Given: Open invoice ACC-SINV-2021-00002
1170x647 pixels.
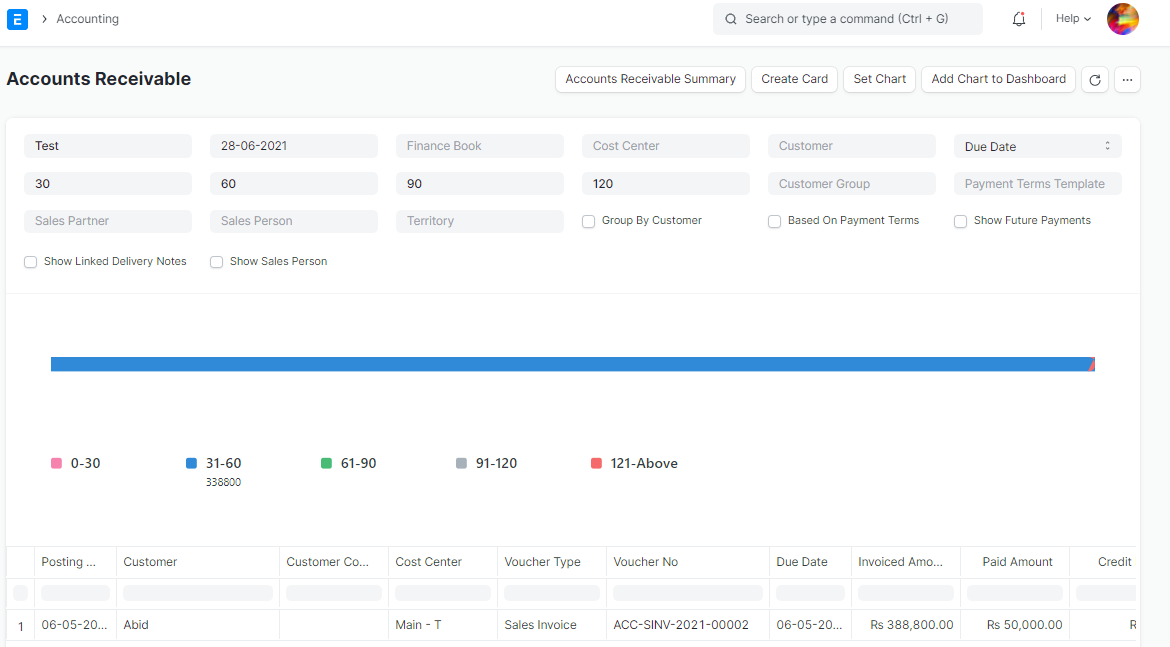Looking at the screenshot, I should point(679,624).
